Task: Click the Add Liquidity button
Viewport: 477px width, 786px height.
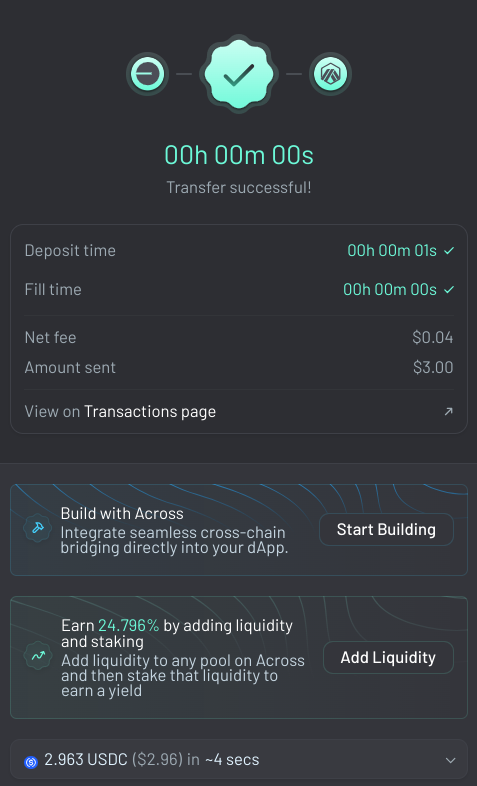Action: (x=388, y=657)
